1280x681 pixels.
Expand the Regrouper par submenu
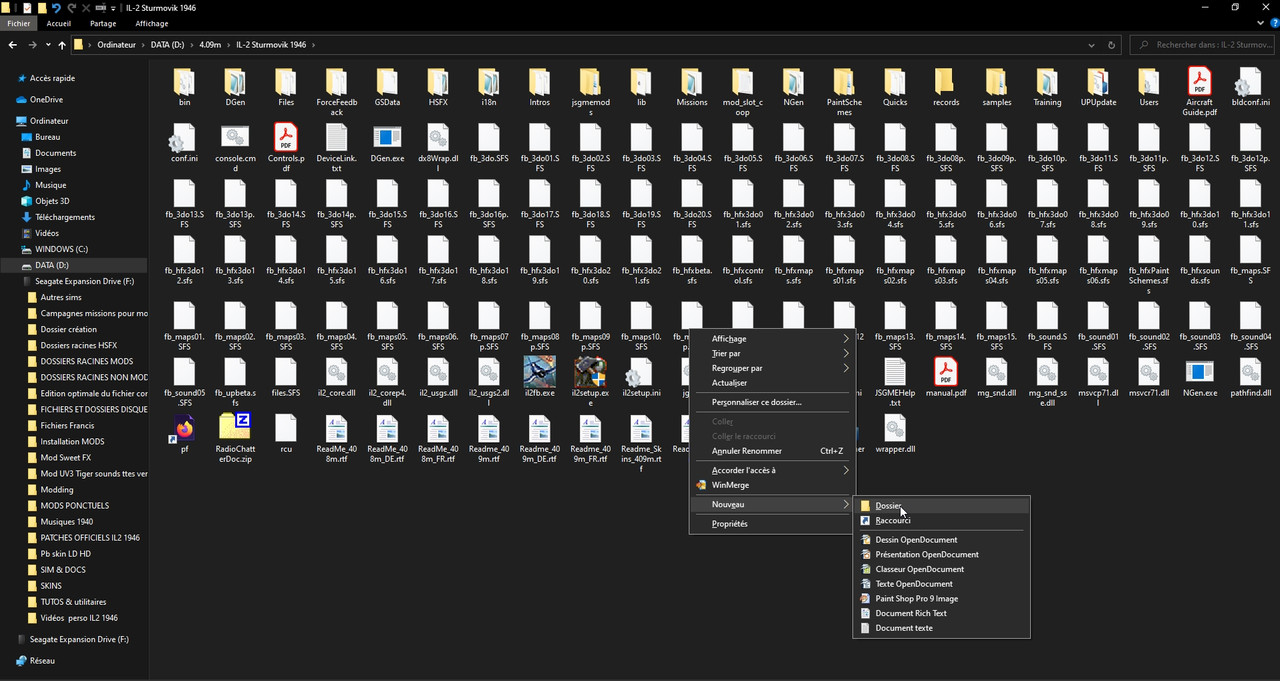tap(772, 368)
